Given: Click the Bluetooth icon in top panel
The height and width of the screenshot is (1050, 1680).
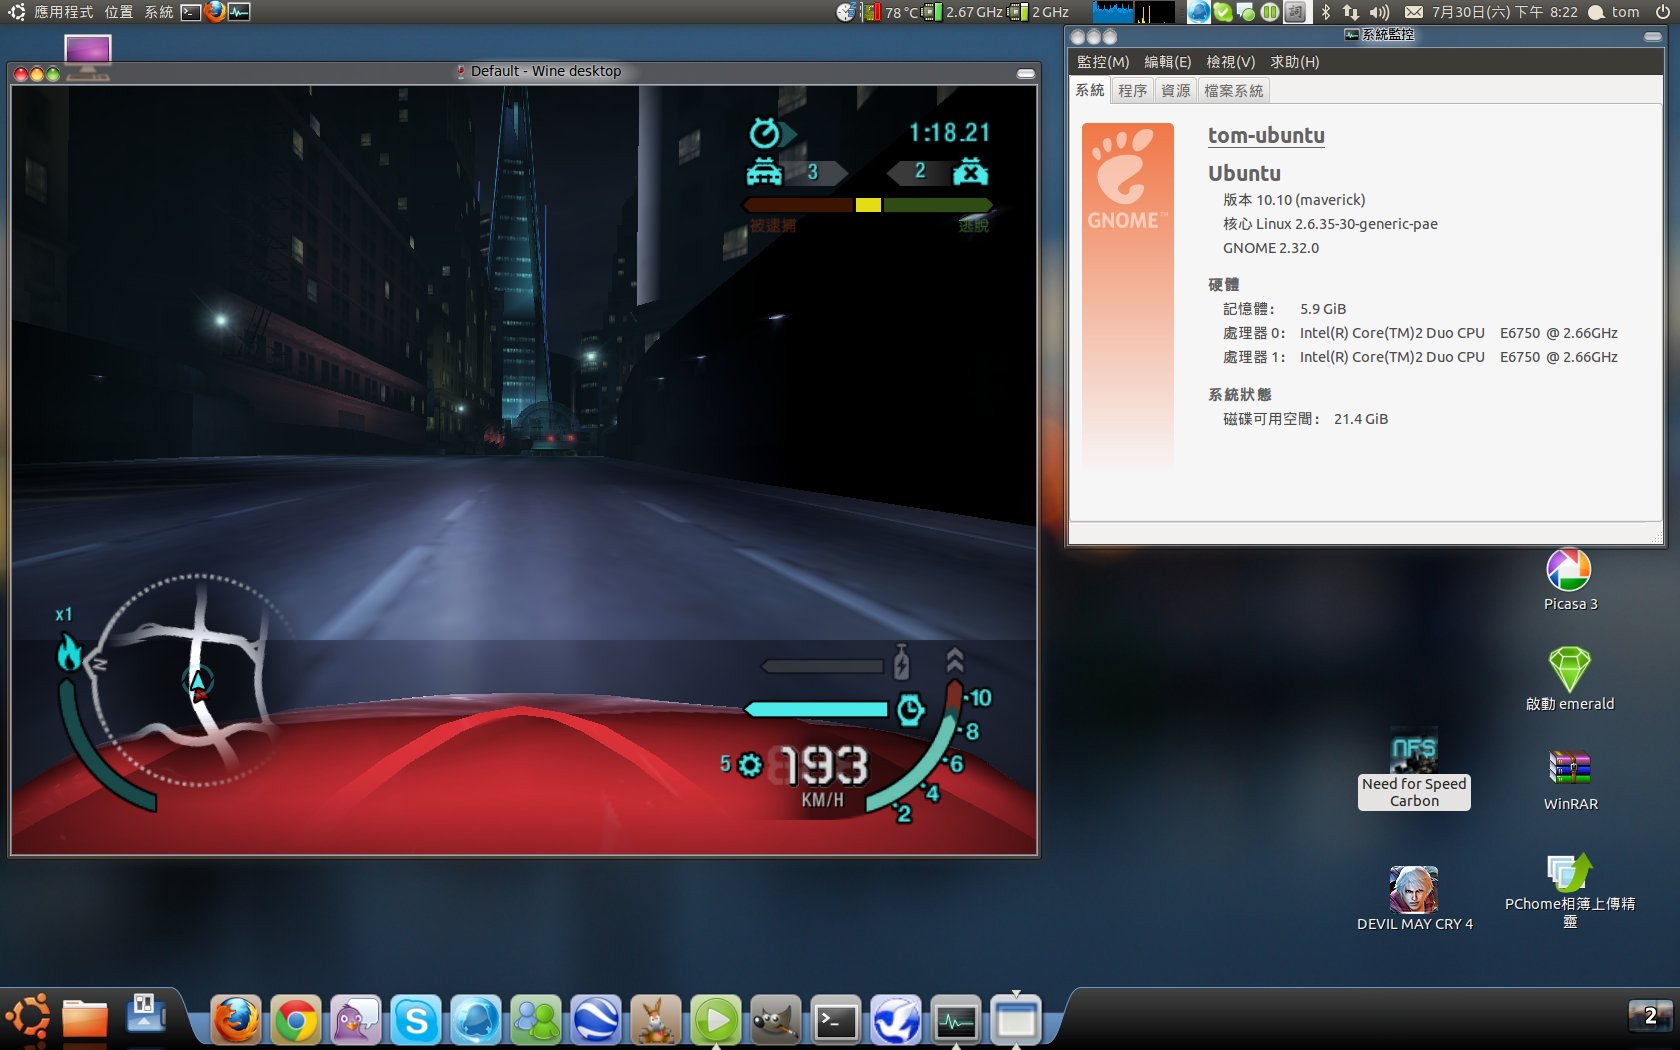Looking at the screenshot, I should (1326, 12).
